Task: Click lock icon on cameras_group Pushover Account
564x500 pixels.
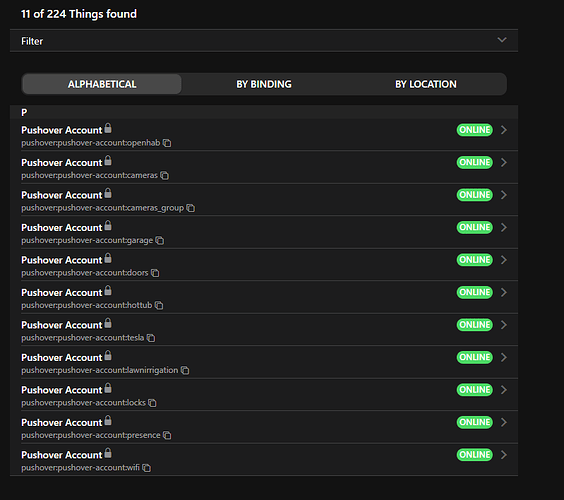Action: click(108, 193)
